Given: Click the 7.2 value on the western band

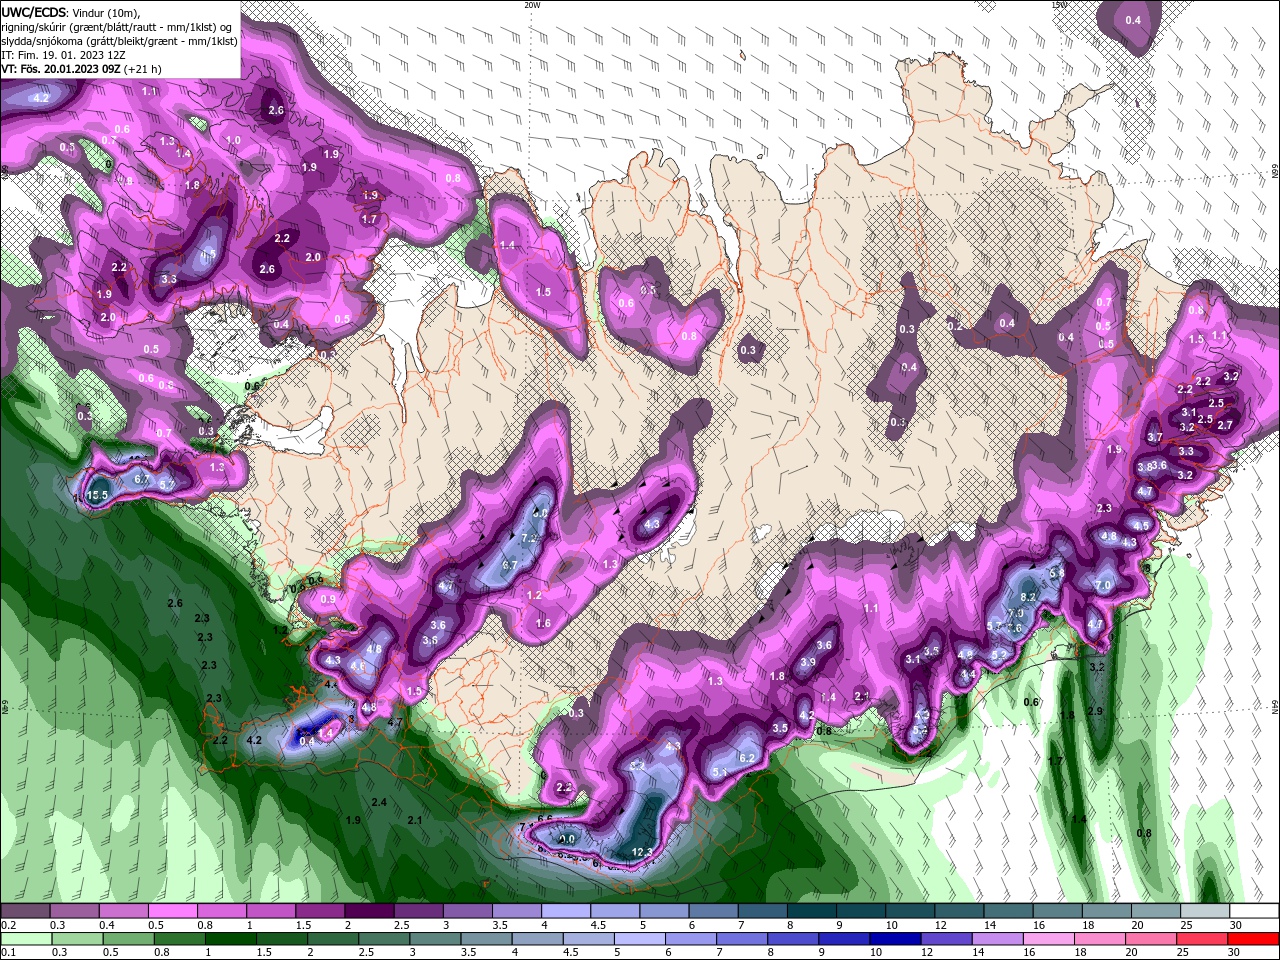Looking at the screenshot, I should pos(530,538).
